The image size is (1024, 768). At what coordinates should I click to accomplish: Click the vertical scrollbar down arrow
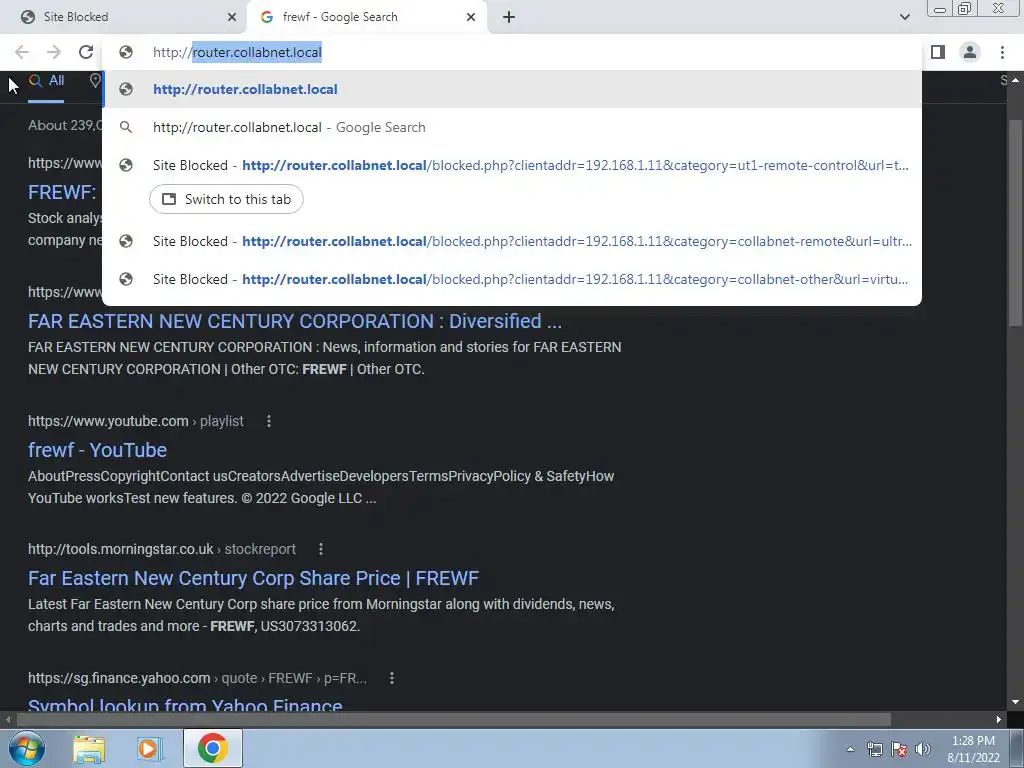pos(1015,702)
